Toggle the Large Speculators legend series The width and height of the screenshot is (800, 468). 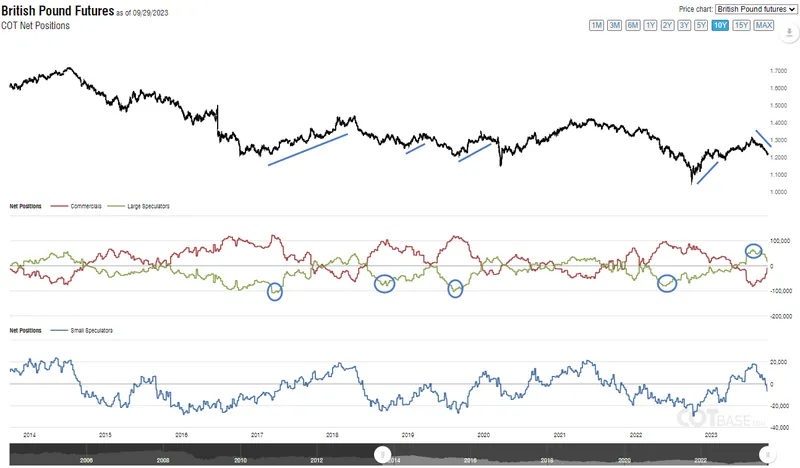point(139,206)
